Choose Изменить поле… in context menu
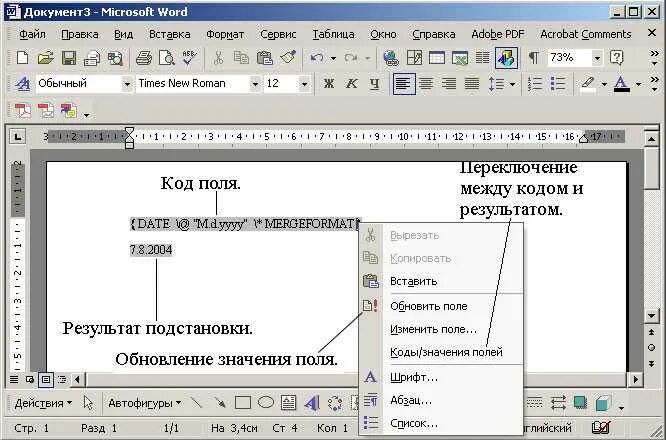The height and width of the screenshot is (440, 666). pyautogui.click(x=441, y=329)
